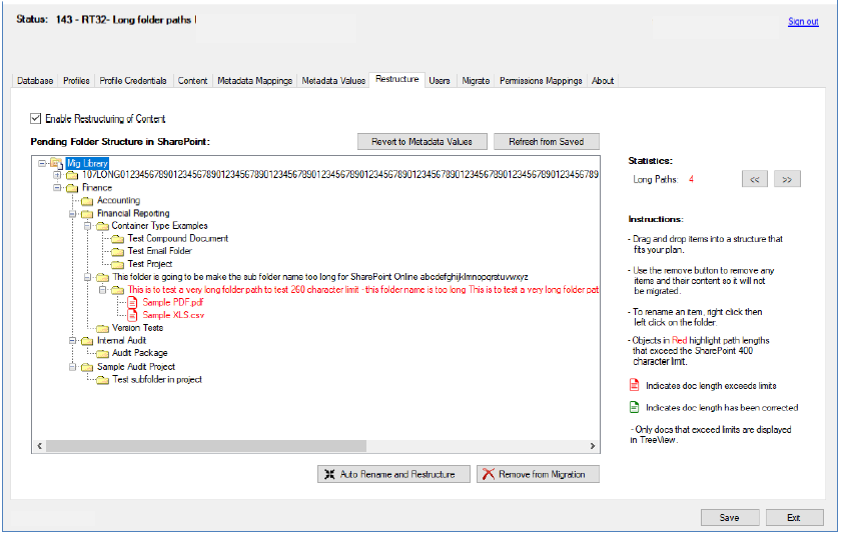The width and height of the screenshot is (841, 536).
Task: Collapse the Internal Audit tree node
Action: tap(71, 340)
